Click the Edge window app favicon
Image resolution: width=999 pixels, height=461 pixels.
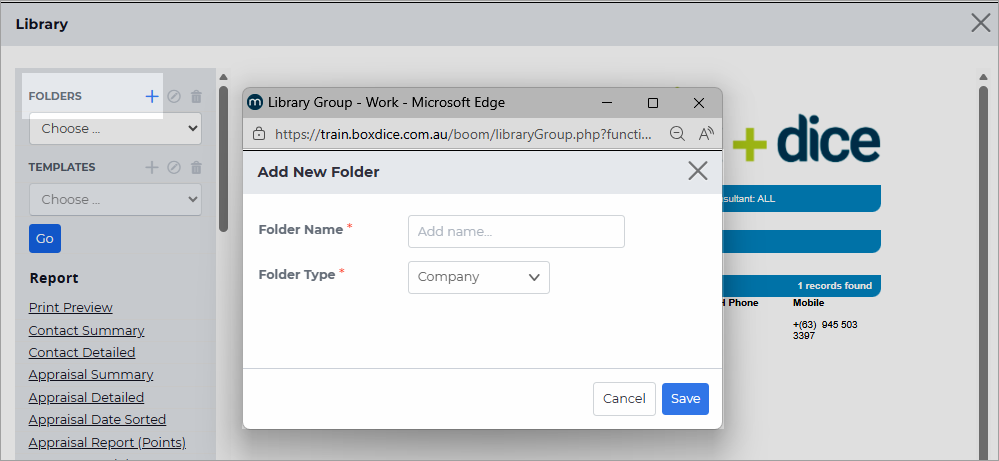tap(255, 102)
